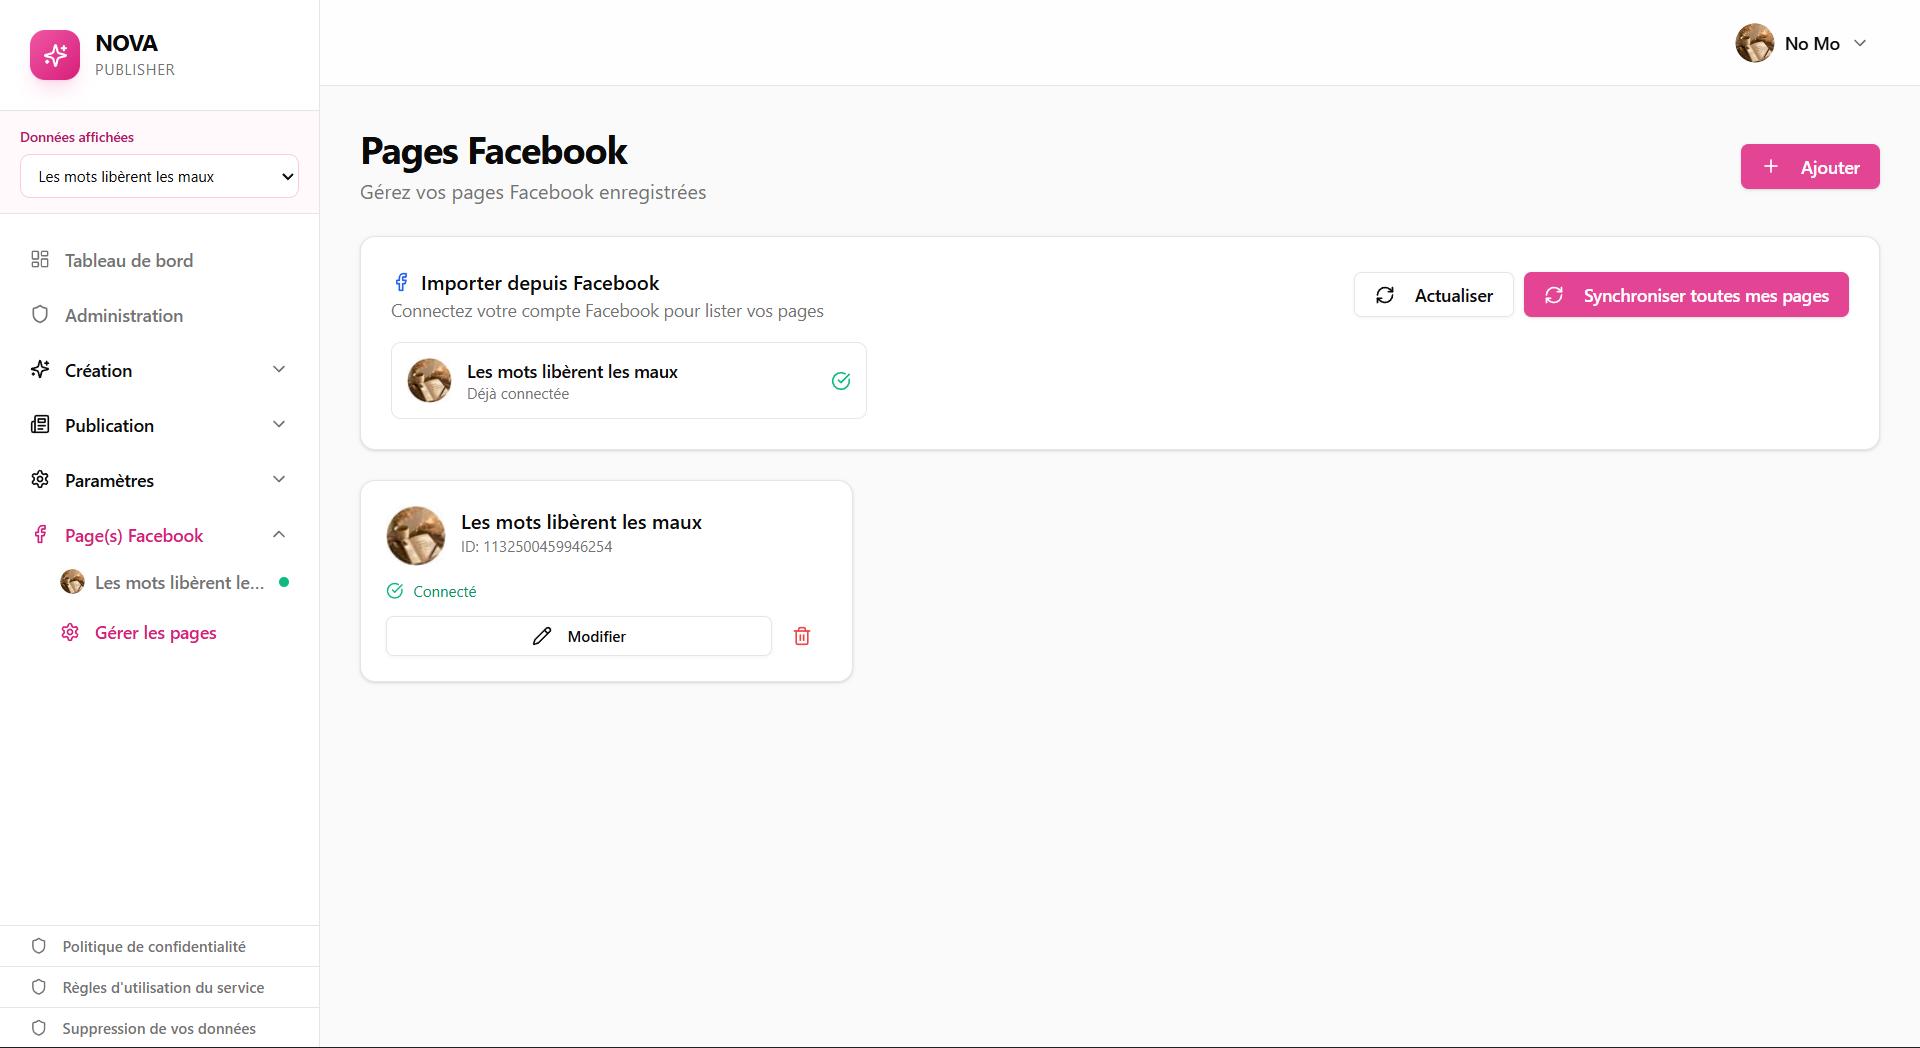1920x1048 pixels.
Task: Click the large avatar on the page card
Action: pos(416,536)
